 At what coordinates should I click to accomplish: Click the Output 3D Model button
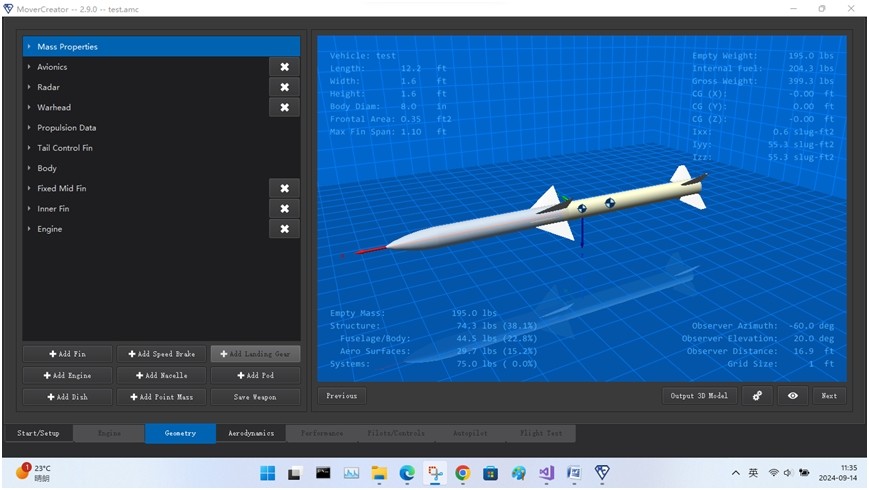tap(699, 396)
